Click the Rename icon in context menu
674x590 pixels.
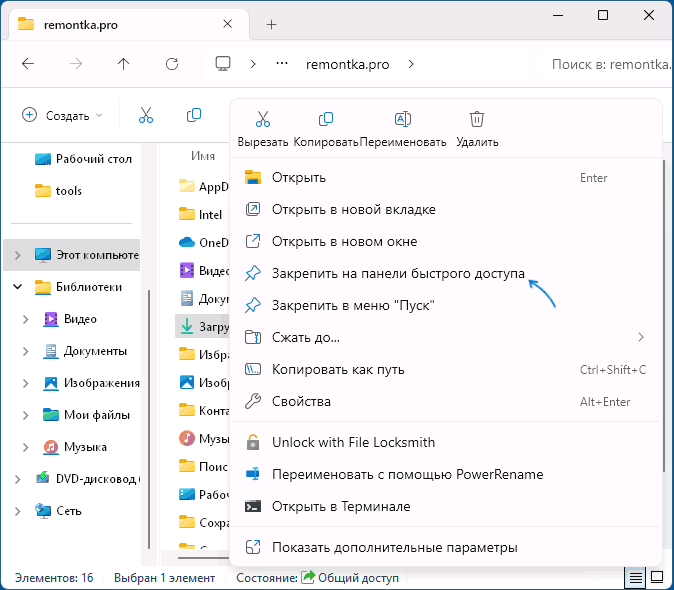pos(402,120)
